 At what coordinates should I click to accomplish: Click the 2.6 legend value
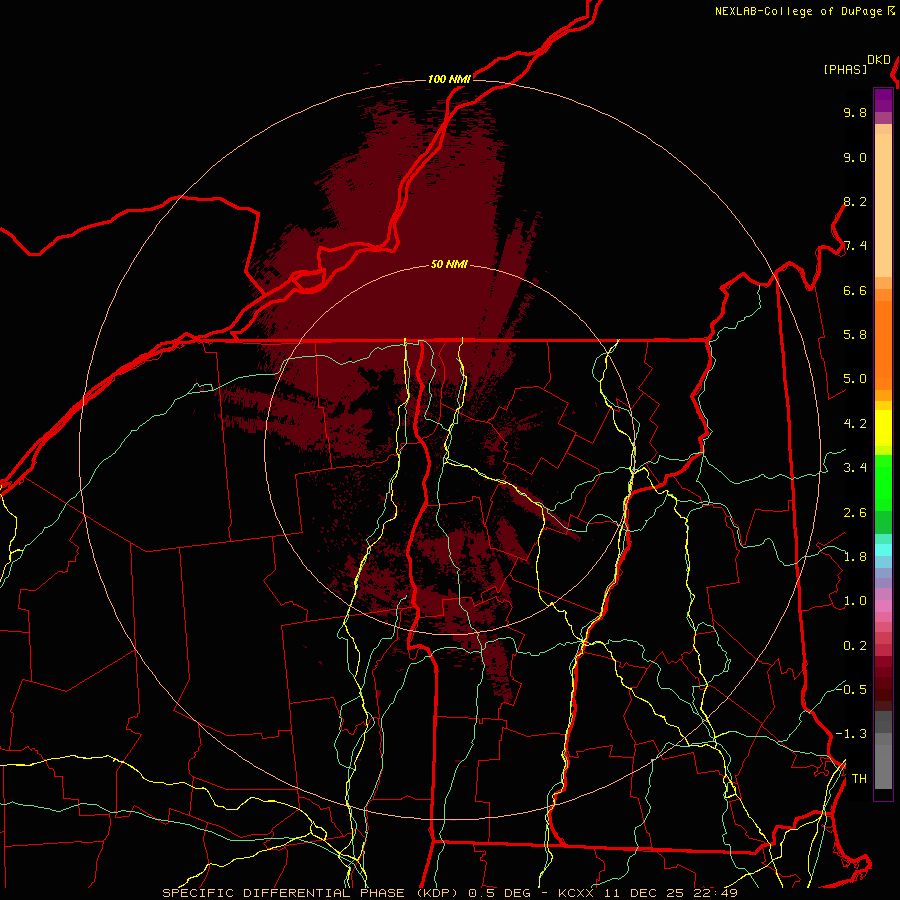pyautogui.click(x=855, y=513)
